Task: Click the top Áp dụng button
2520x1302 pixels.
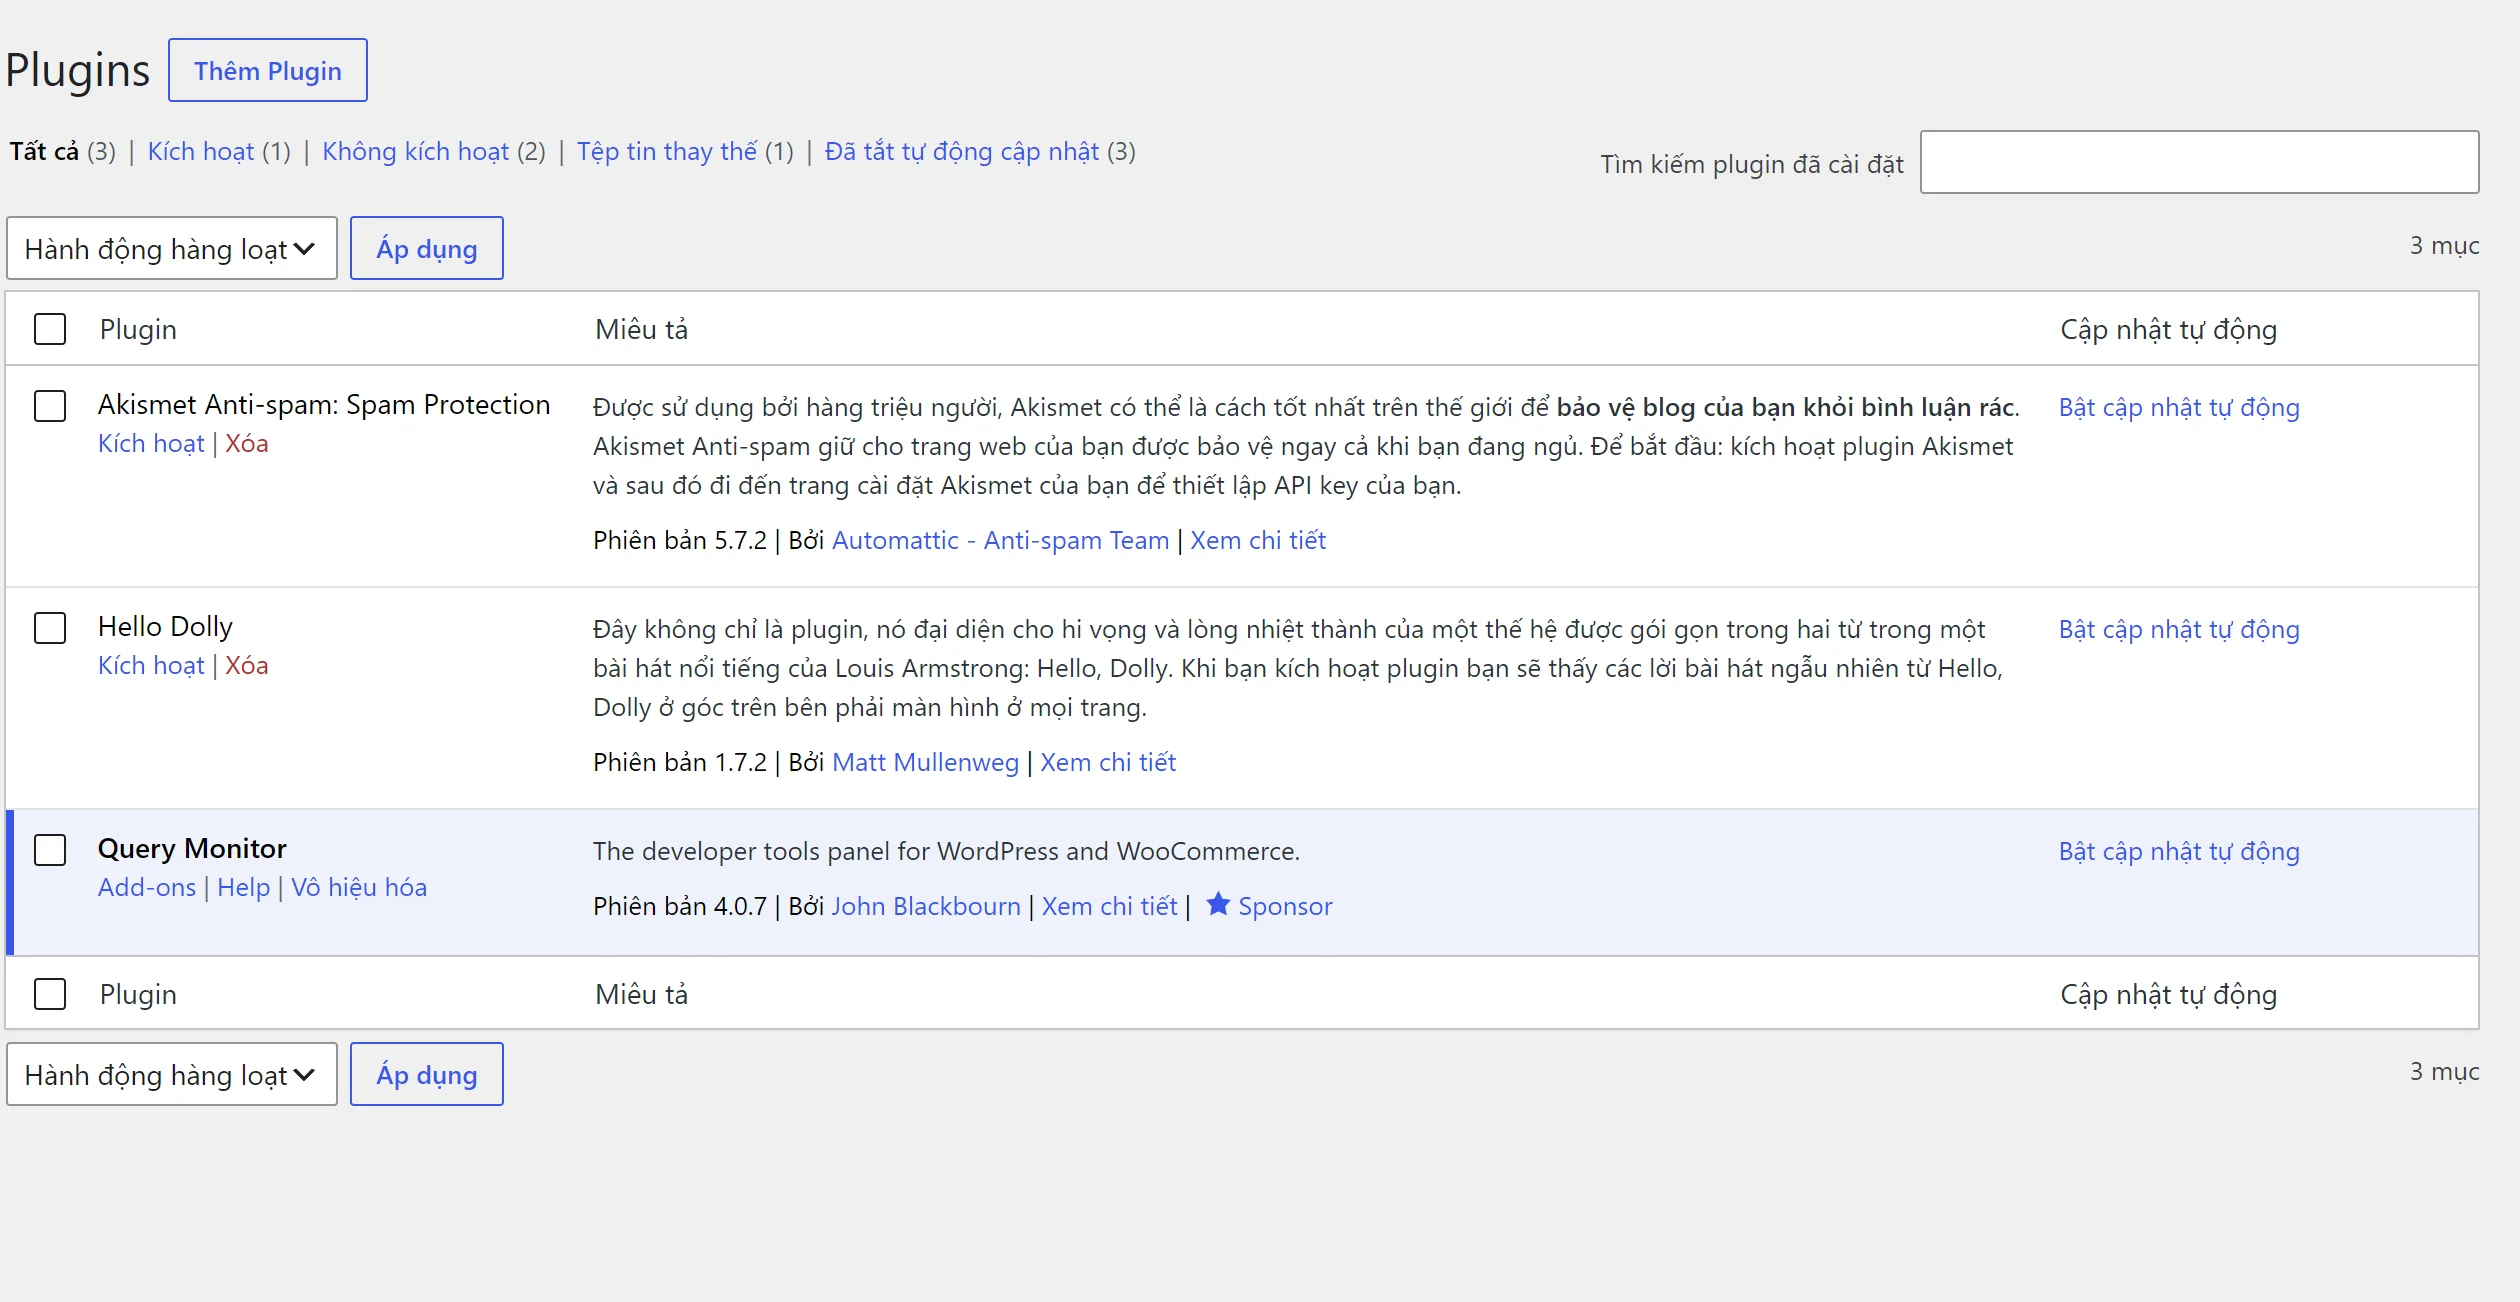Action: 427,248
